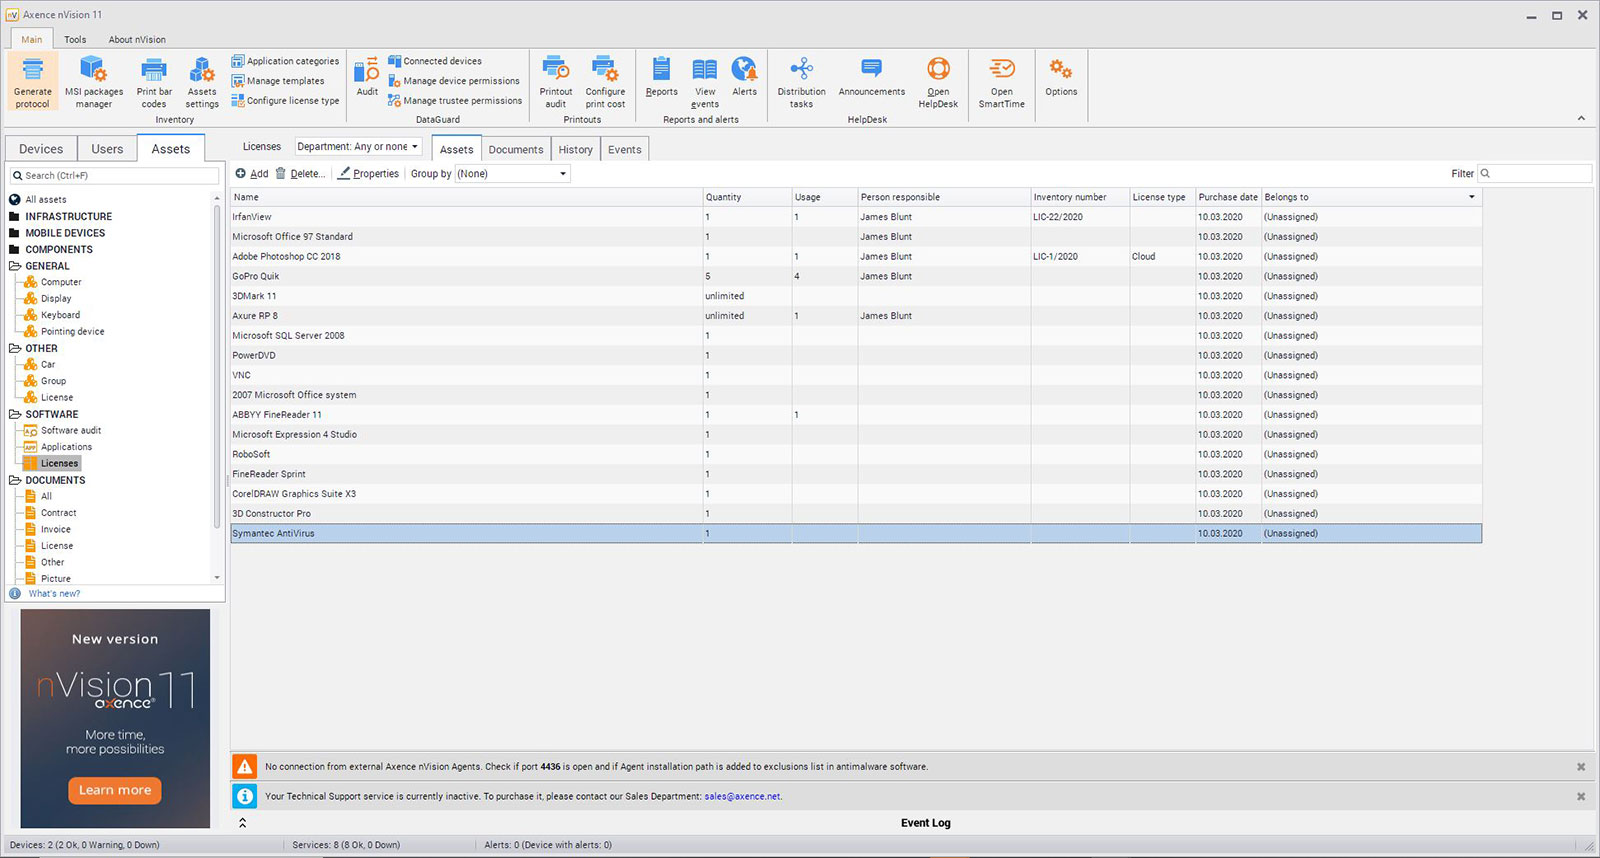
Task: Open Printout audit
Action: click(556, 71)
